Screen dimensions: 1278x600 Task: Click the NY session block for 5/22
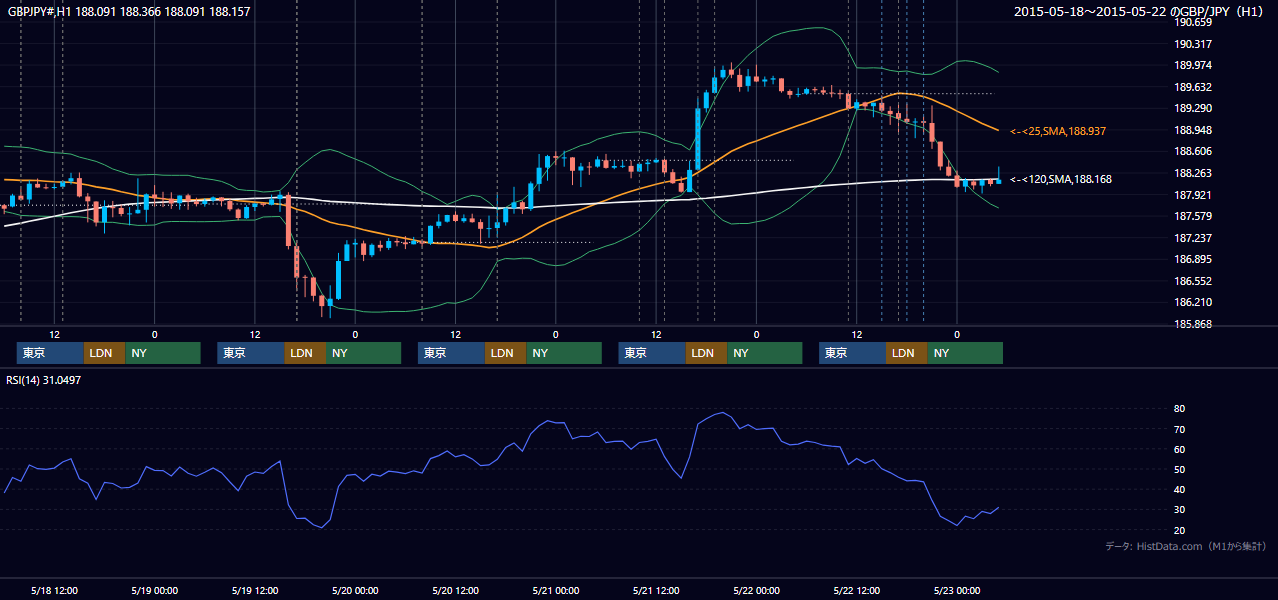[x=965, y=353]
